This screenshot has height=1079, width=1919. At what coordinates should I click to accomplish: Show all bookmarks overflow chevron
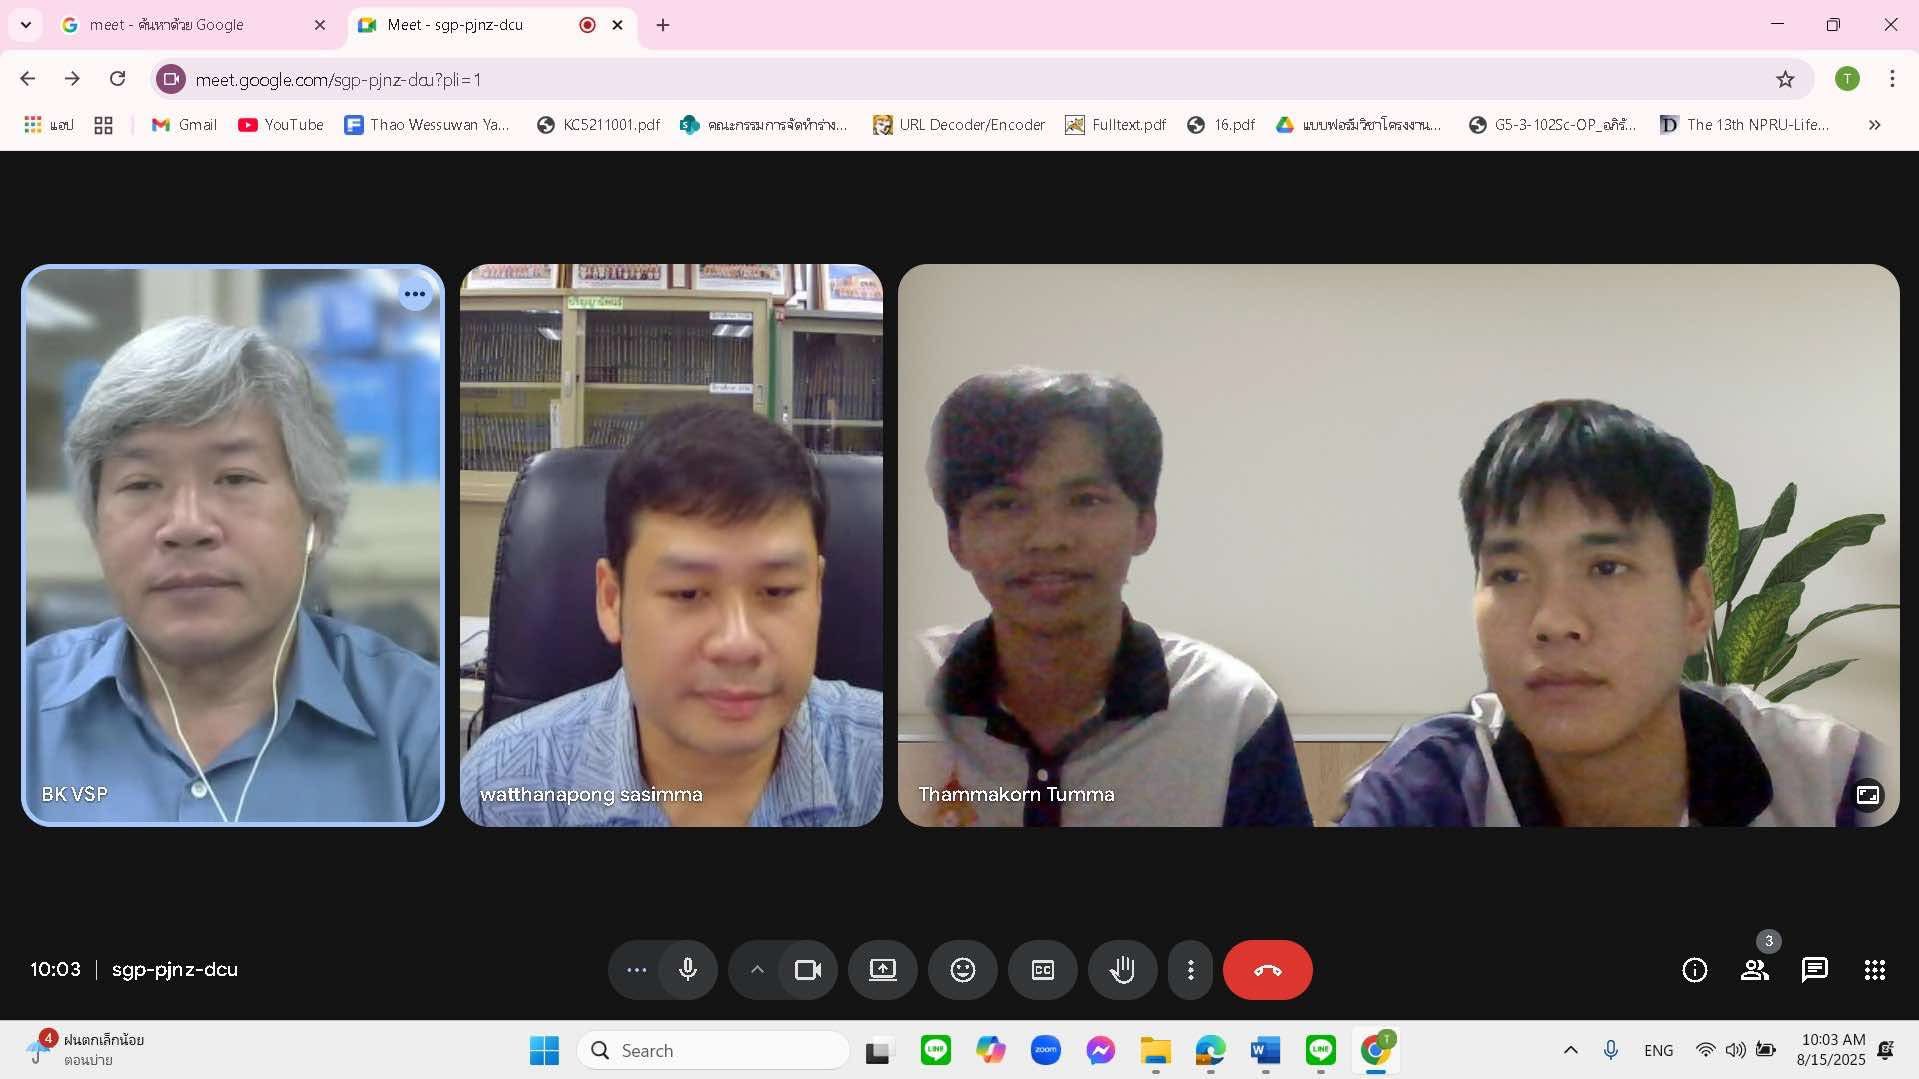pos(1874,125)
